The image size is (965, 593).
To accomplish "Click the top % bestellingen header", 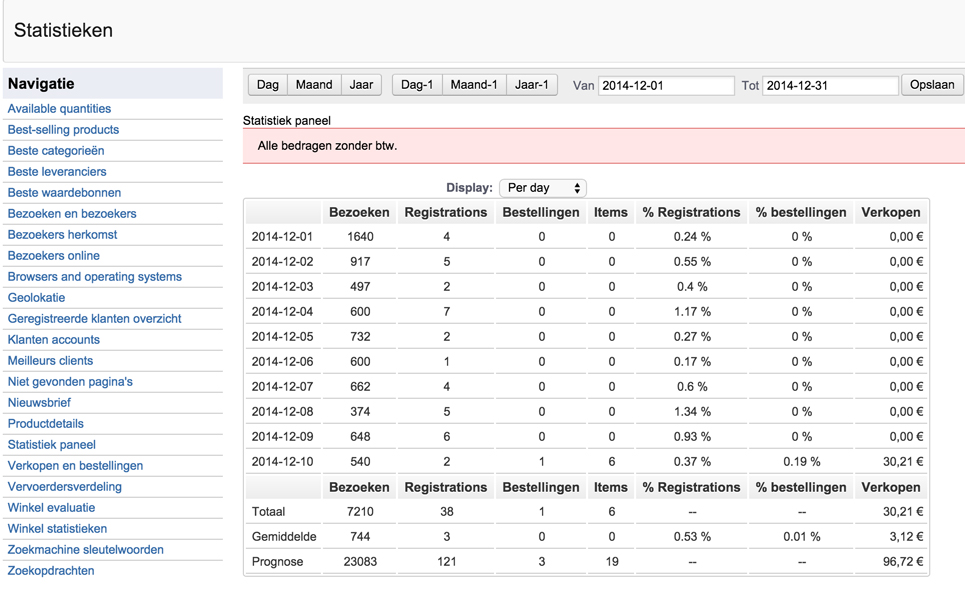I will click(801, 212).
